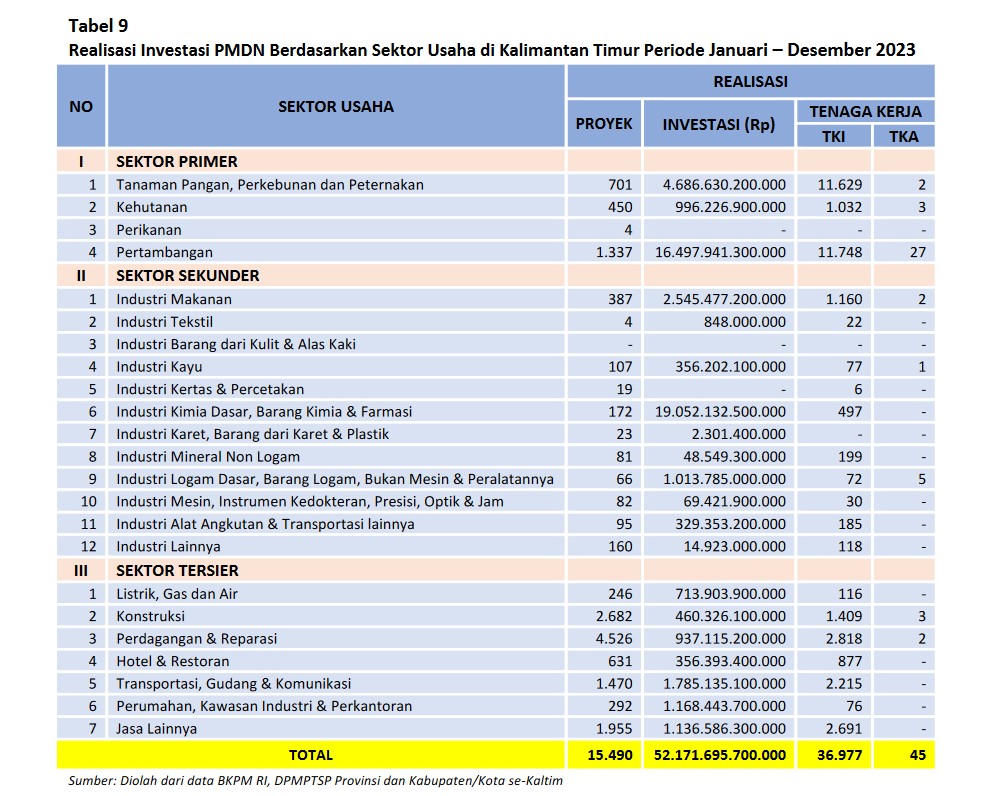Image resolution: width=992 pixels, height=796 pixels.
Task: Select the 'Jasa Lainnya' row label
Action: (x=156, y=728)
